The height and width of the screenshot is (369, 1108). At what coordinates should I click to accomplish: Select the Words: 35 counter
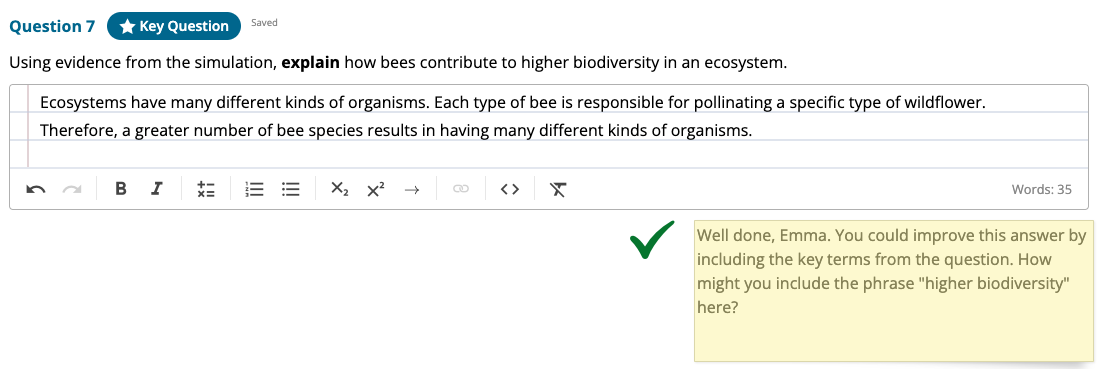pyautogui.click(x=1042, y=189)
